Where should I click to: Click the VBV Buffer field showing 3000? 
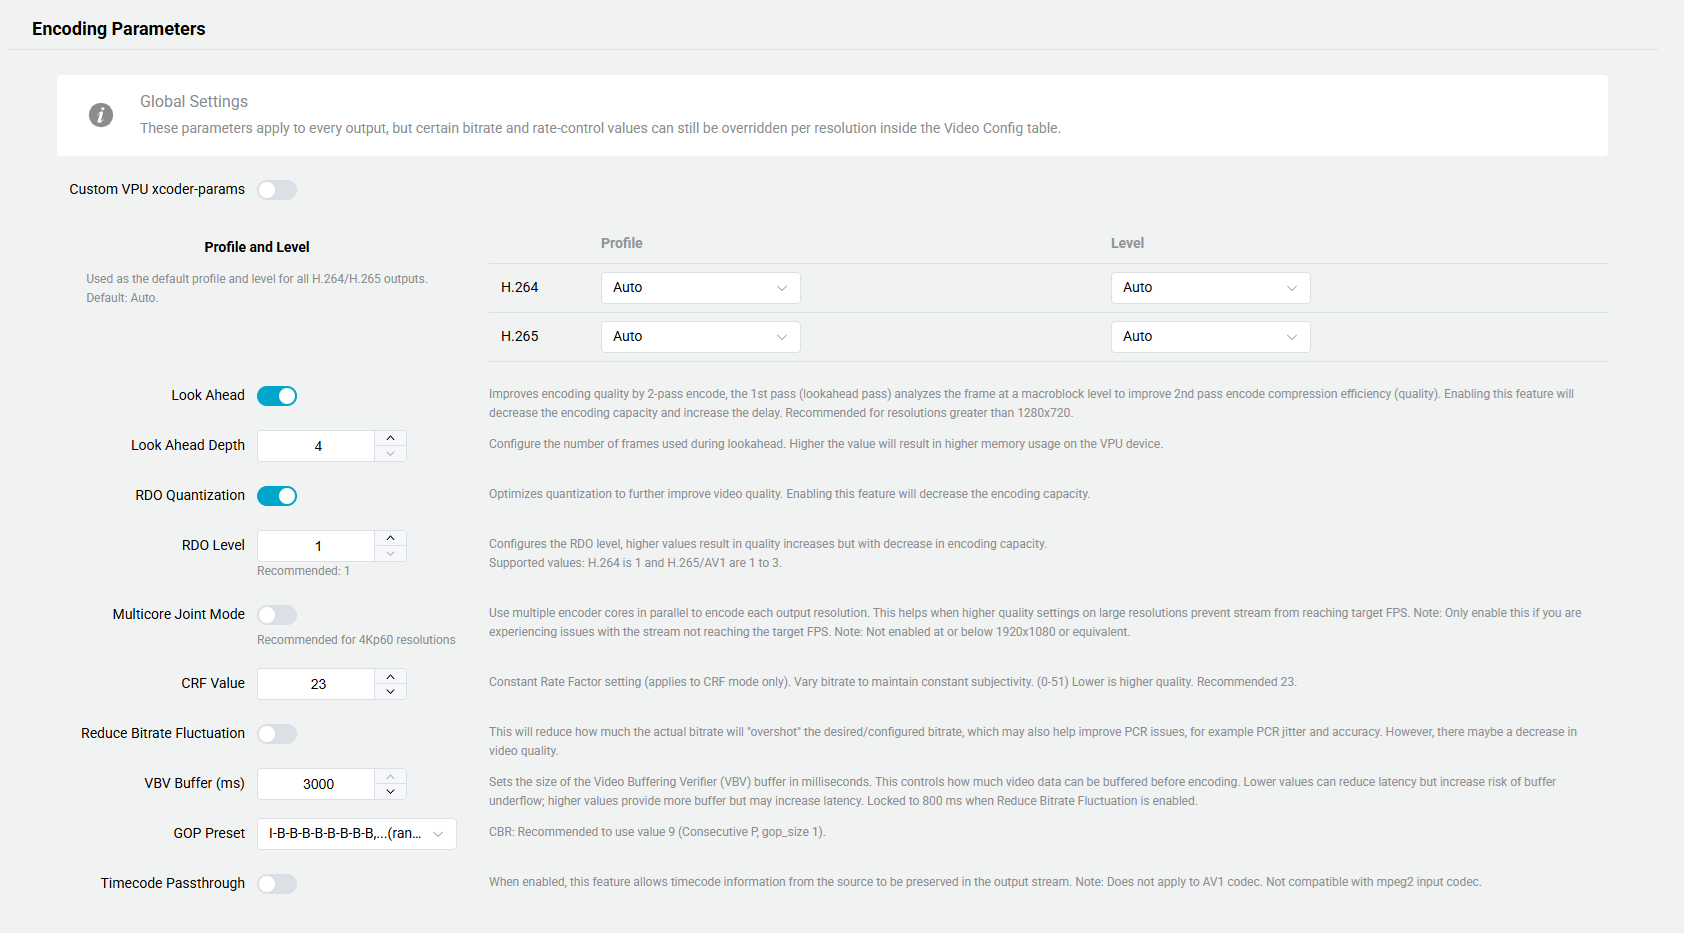point(316,784)
